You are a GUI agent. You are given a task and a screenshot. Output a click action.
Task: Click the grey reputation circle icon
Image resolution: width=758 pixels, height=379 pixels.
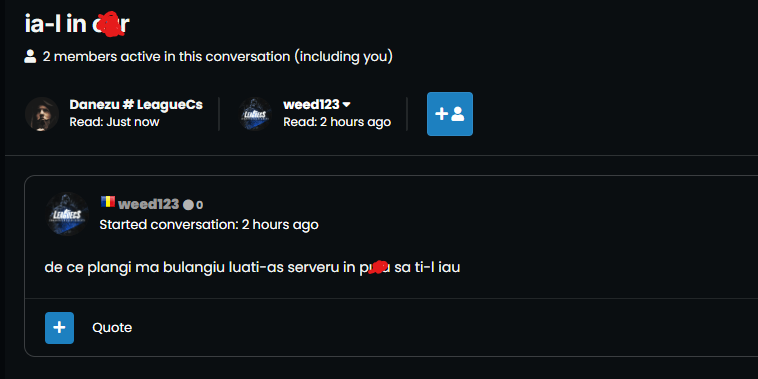point(188,205)
